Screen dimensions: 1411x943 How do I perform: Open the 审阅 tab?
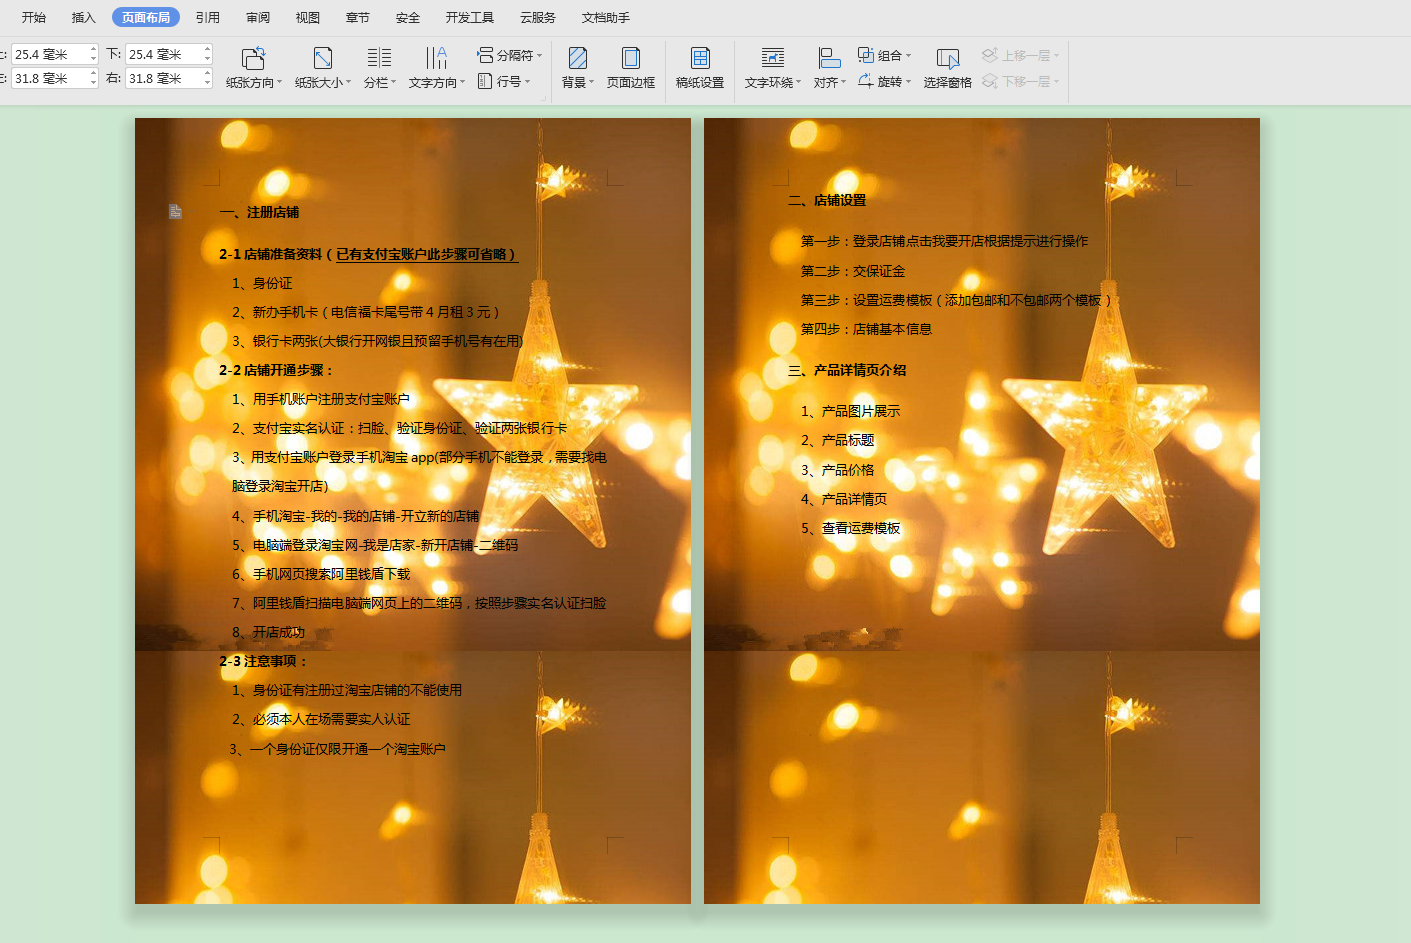(258, 17)
